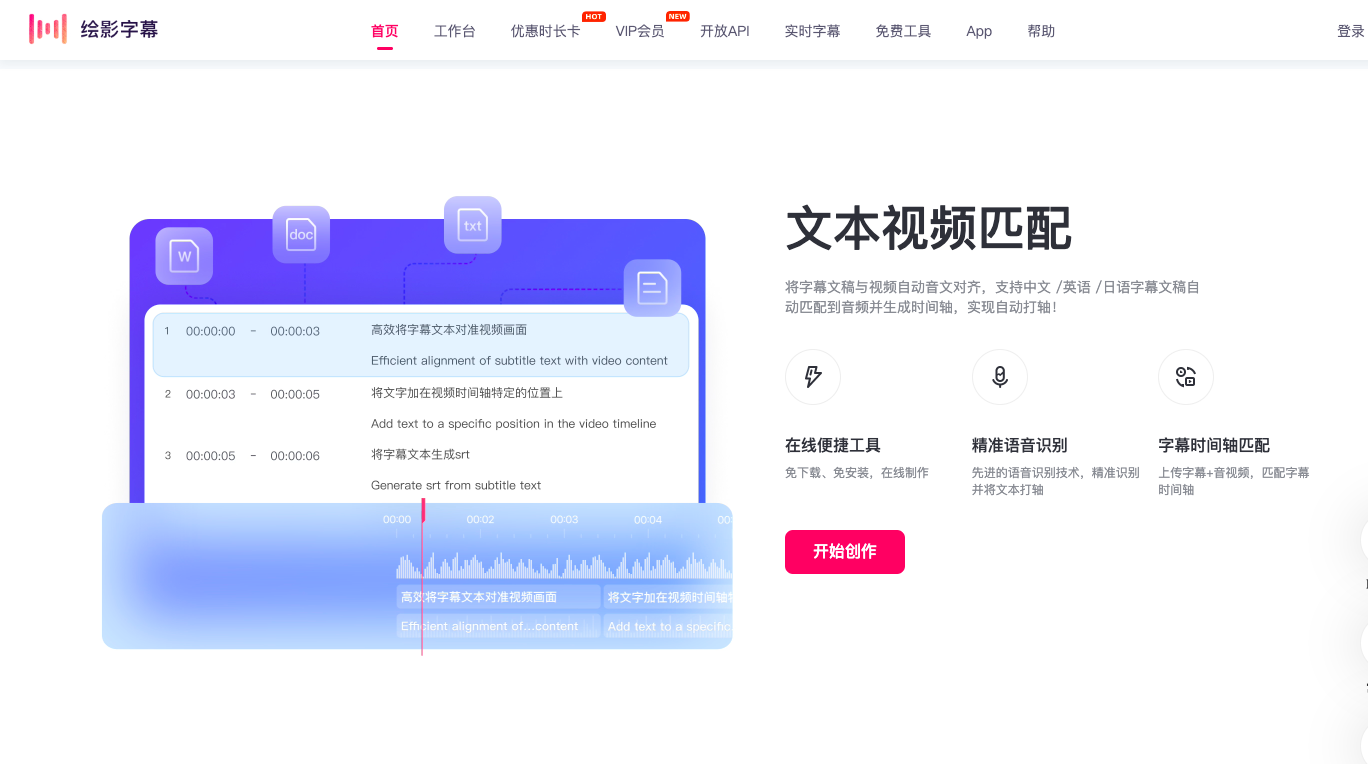1368x764 pixels.
Task: Open the 帮助 menu item
Action: click(1041, 30)
